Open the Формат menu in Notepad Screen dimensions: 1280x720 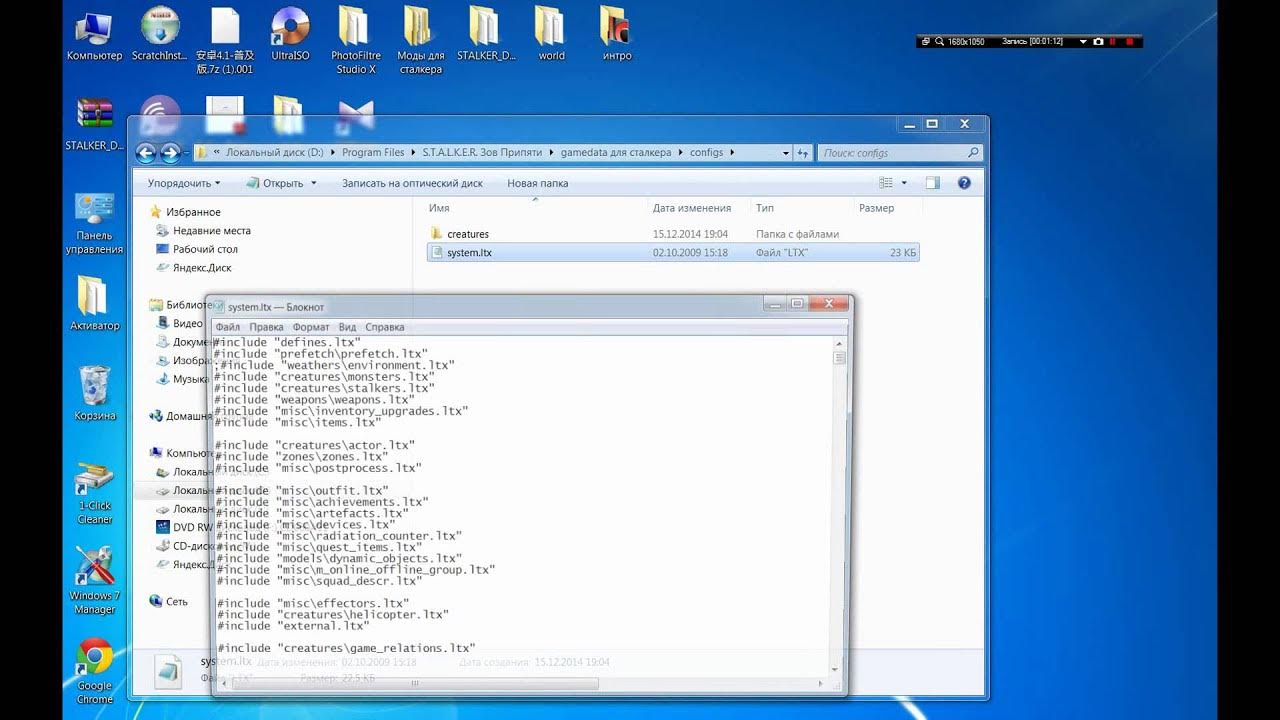click(311, 327)
